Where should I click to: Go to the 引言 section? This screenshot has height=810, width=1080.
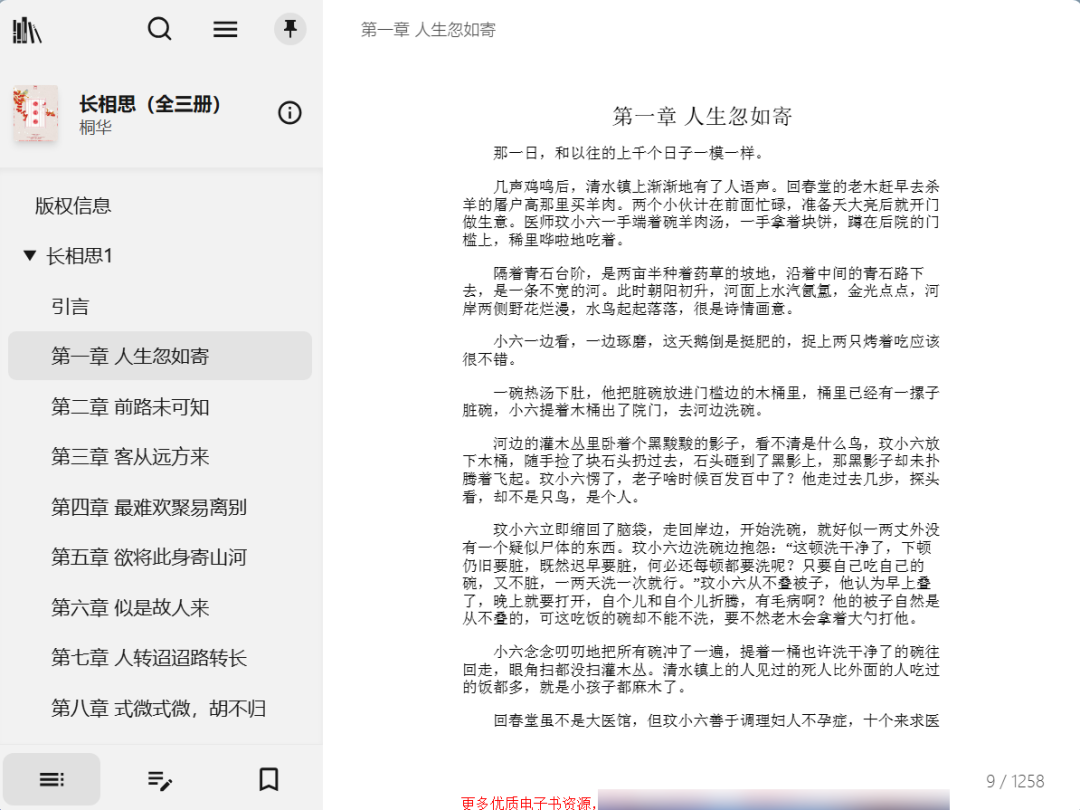point(70,306)
